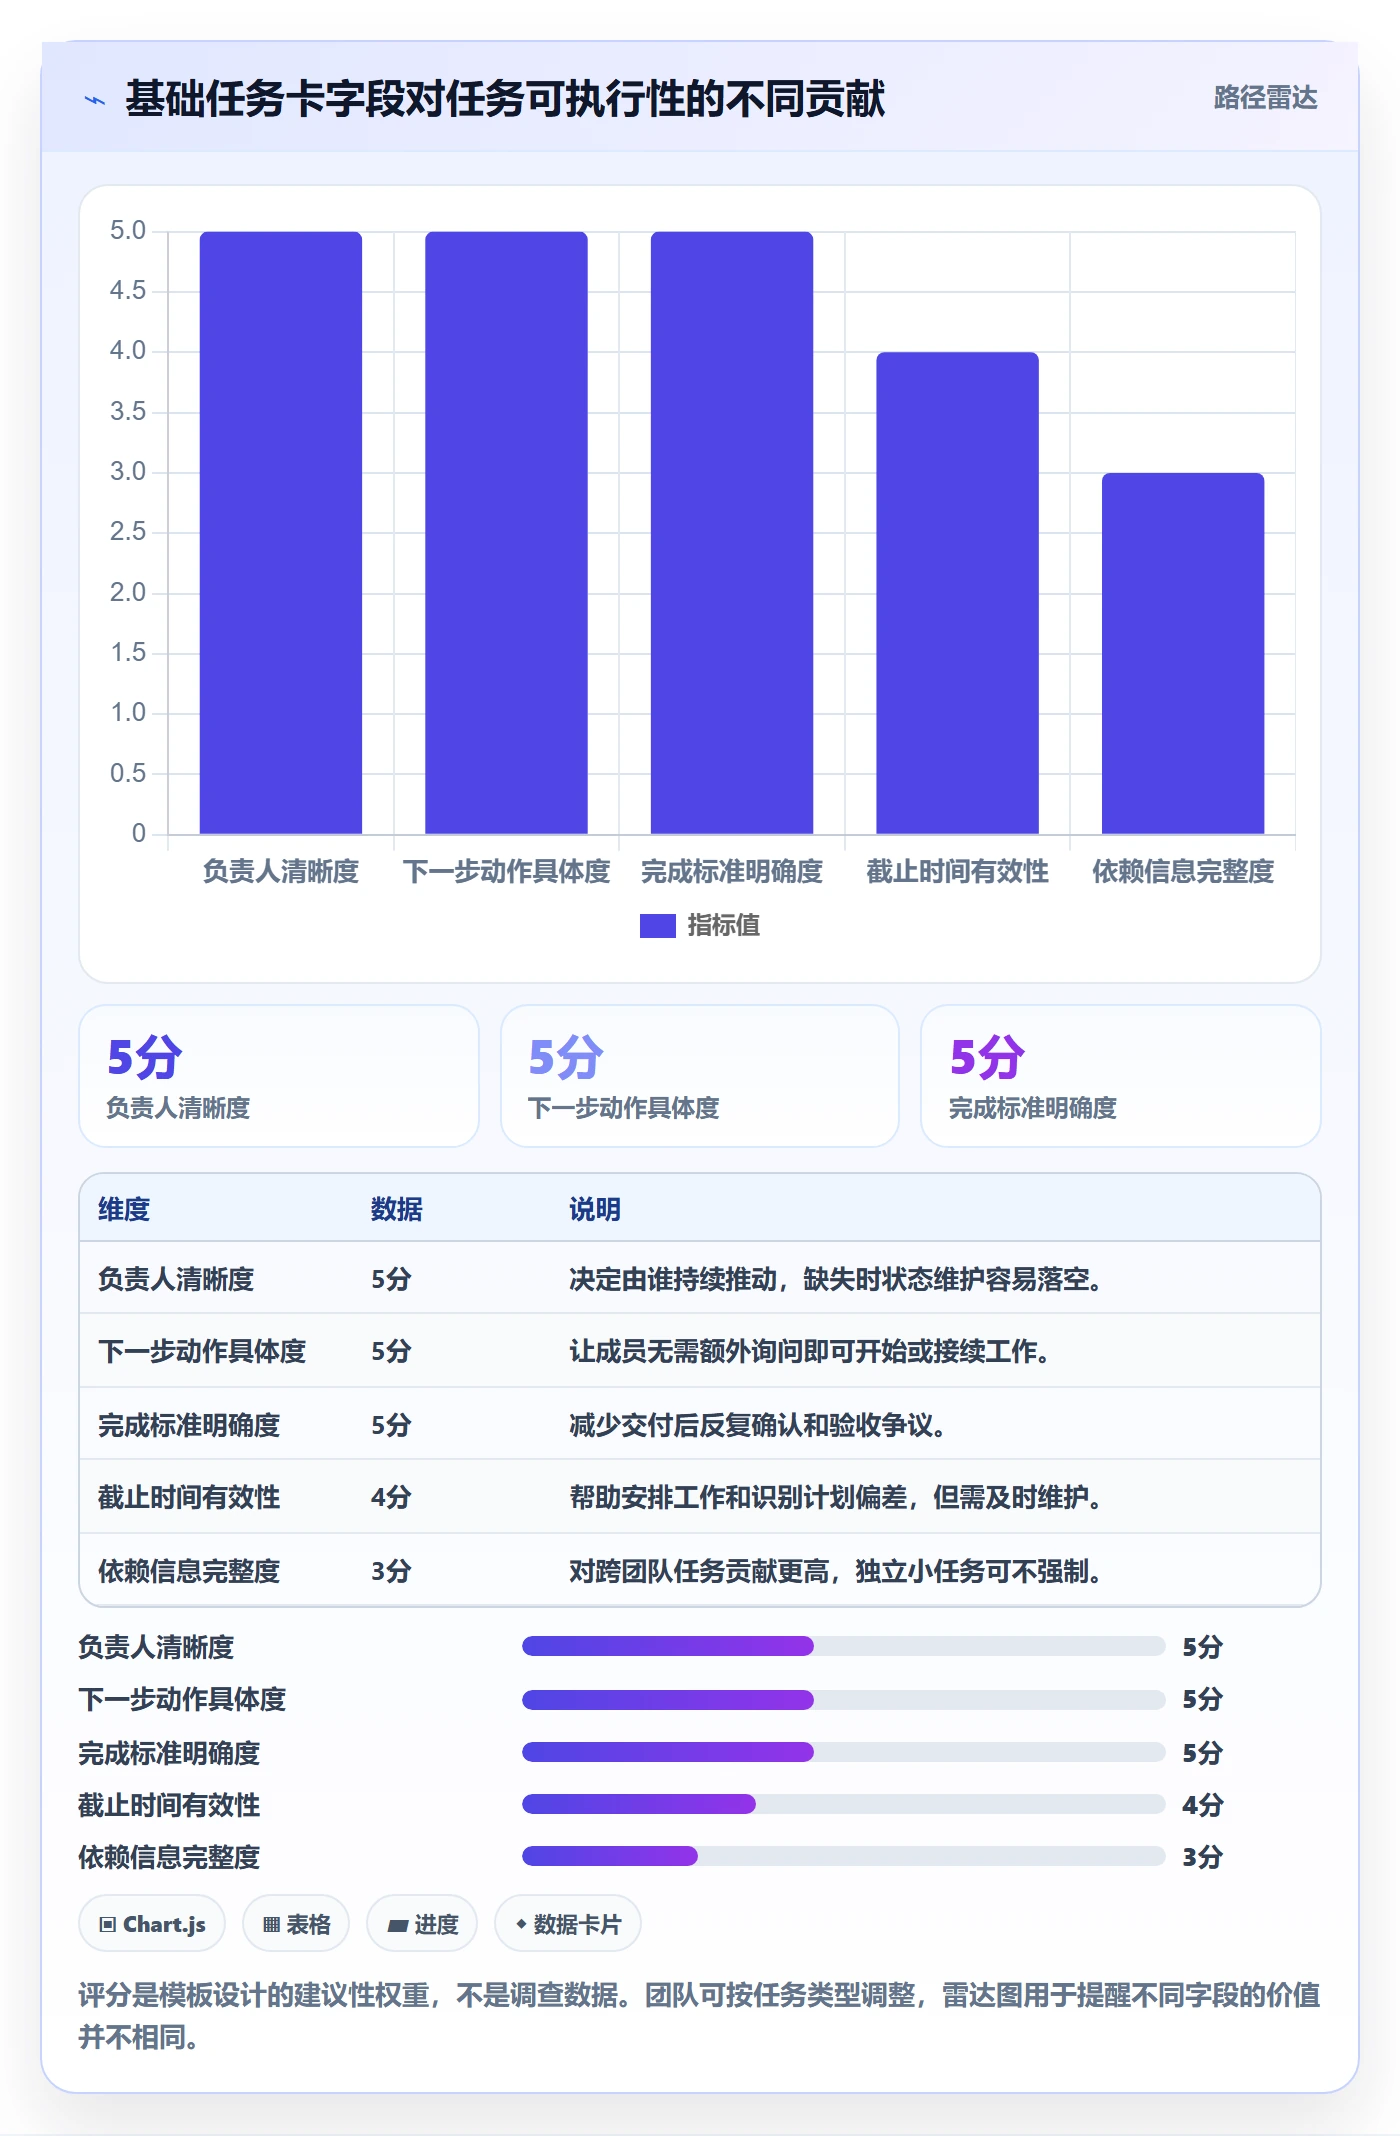Screen dimensions: 1400x2136
Task: Click the description 让成员无需额外询问即可开始或接续工作
Action: tap(810, 1352)
